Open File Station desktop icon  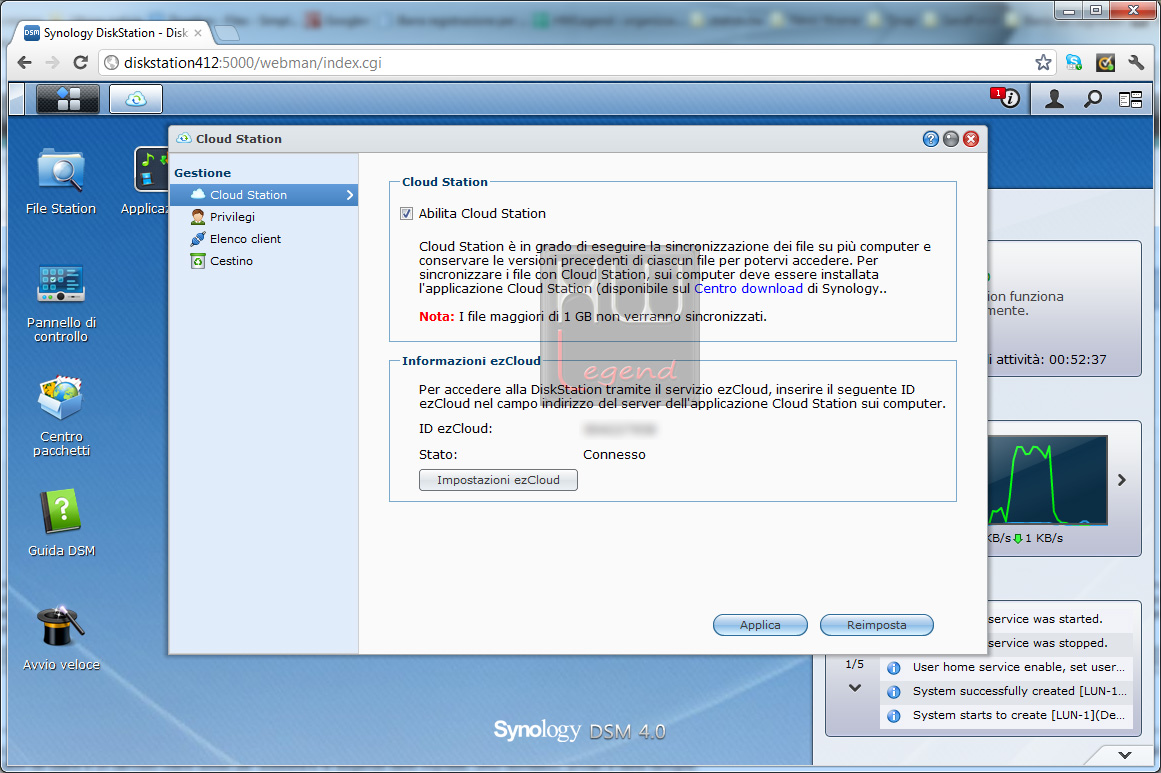click(x=61, y=181)
